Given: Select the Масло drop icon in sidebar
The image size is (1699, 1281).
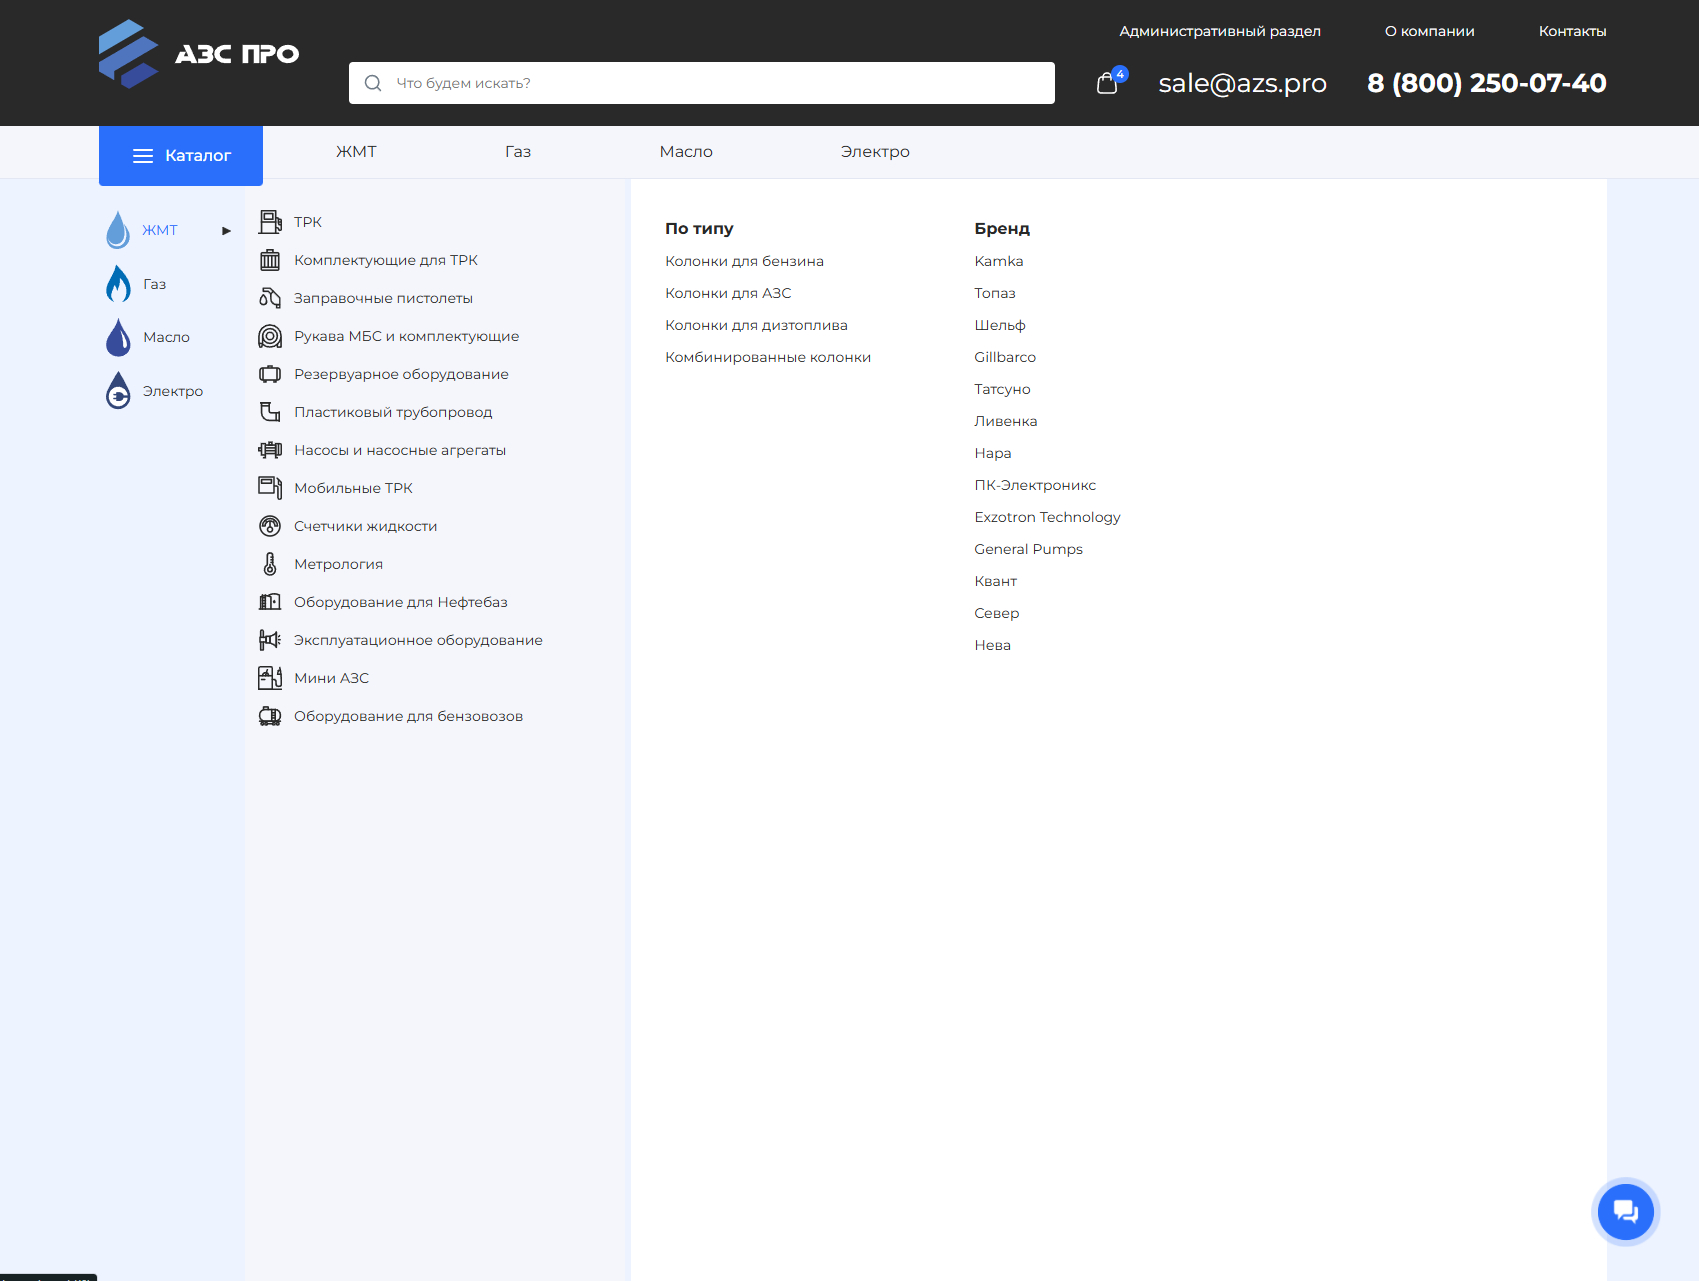Looking at the screenshot, I should [x=118, y=337].
